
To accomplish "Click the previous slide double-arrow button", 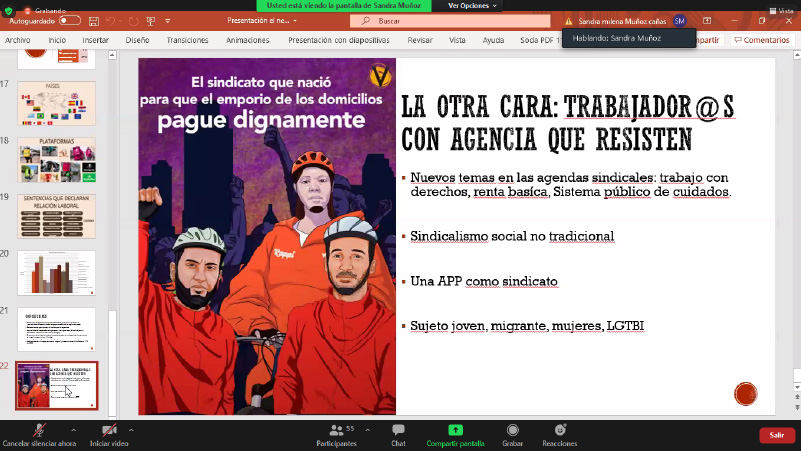I will click(x=797, y=397).
